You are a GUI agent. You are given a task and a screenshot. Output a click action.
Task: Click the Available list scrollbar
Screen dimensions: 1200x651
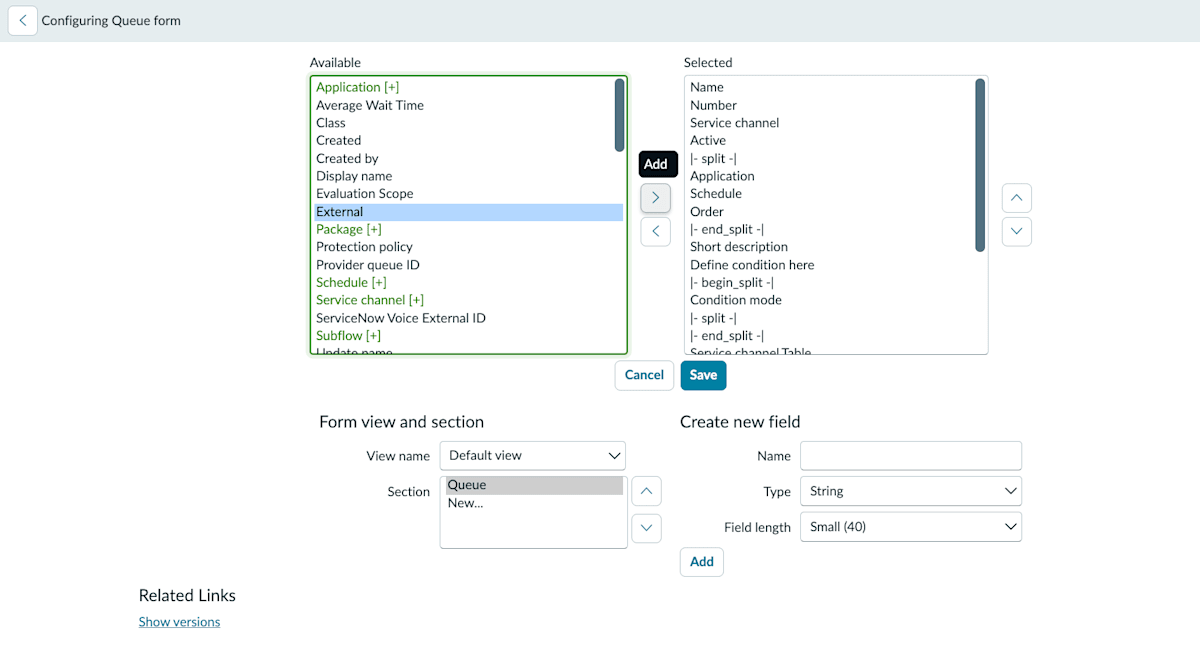tap(620, 115)
